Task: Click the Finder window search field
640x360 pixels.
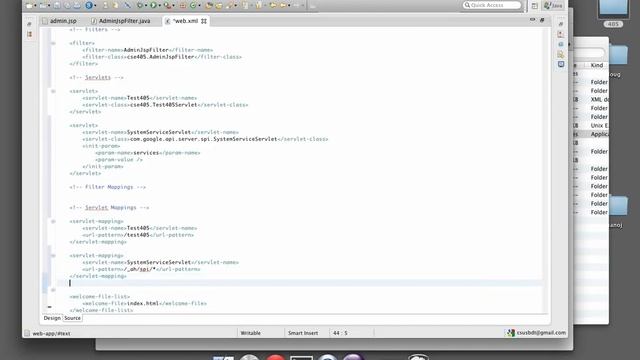Action: 589,53
